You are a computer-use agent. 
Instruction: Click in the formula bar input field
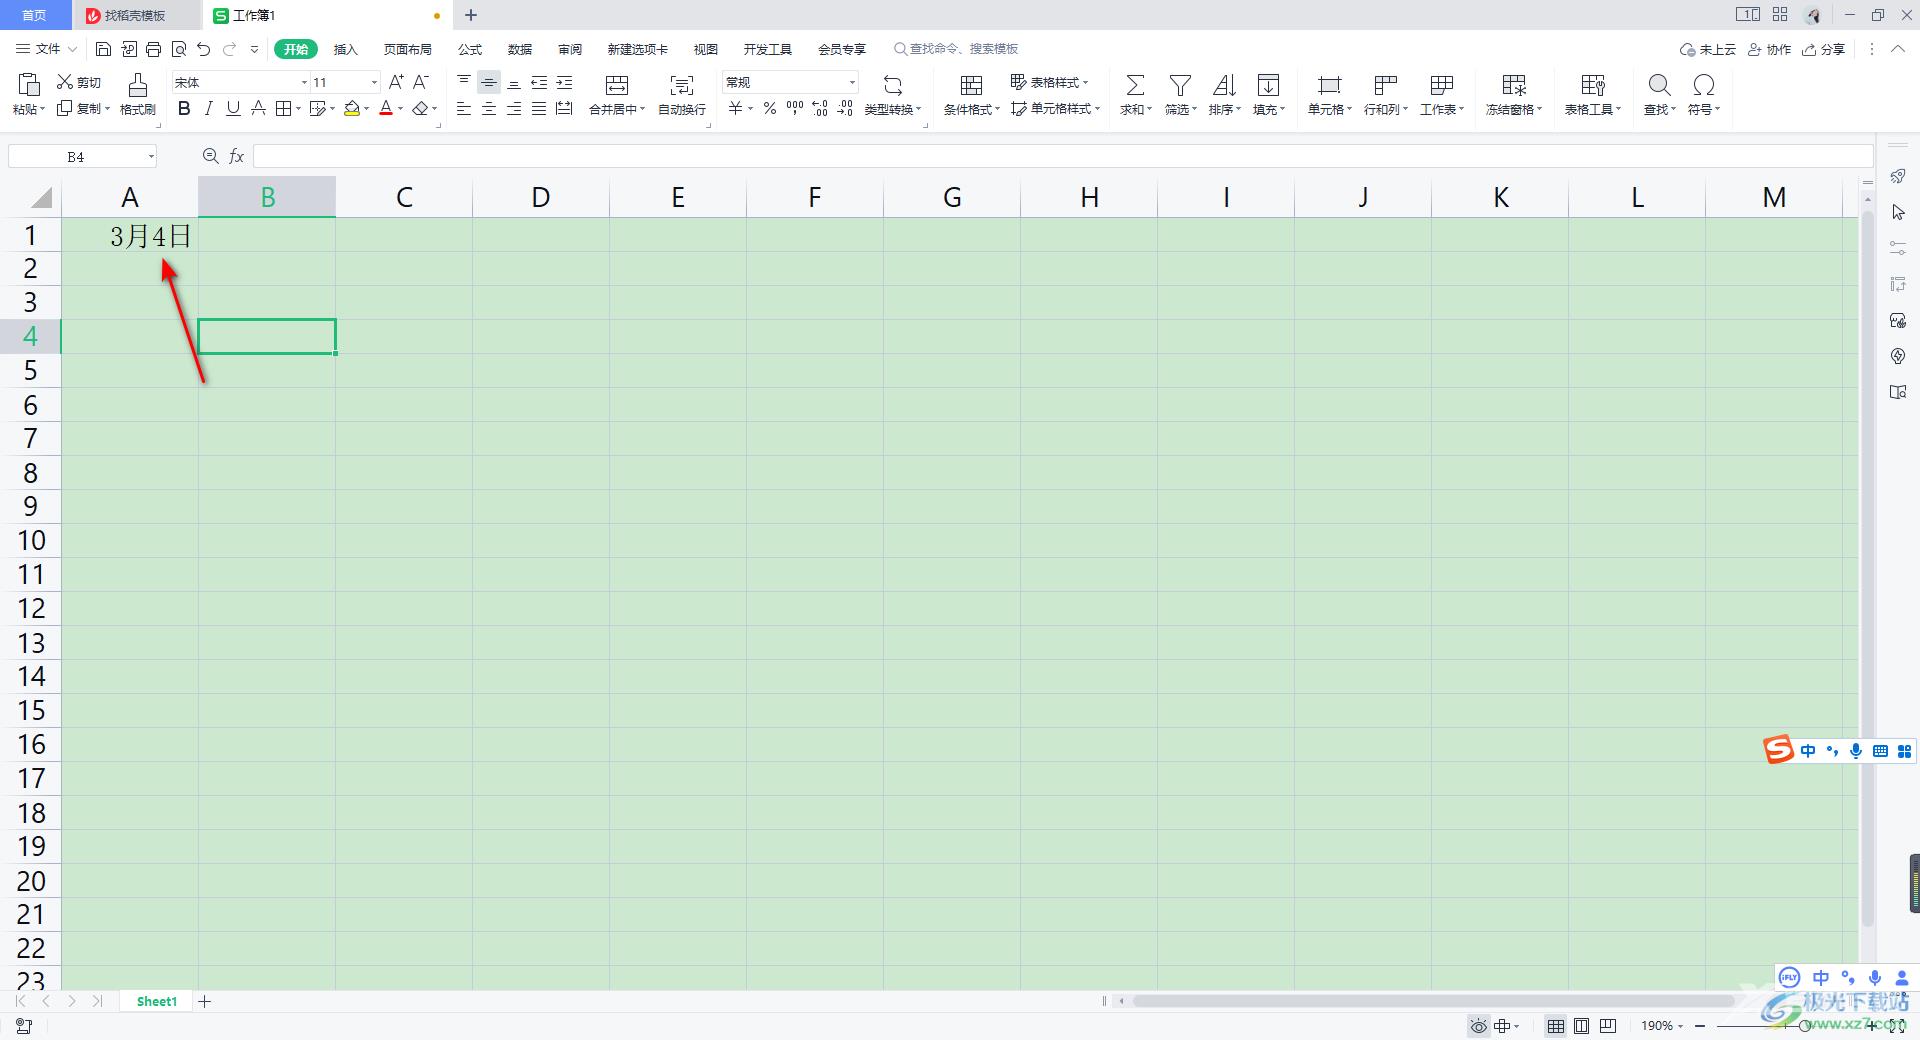tap(1062, 156)
